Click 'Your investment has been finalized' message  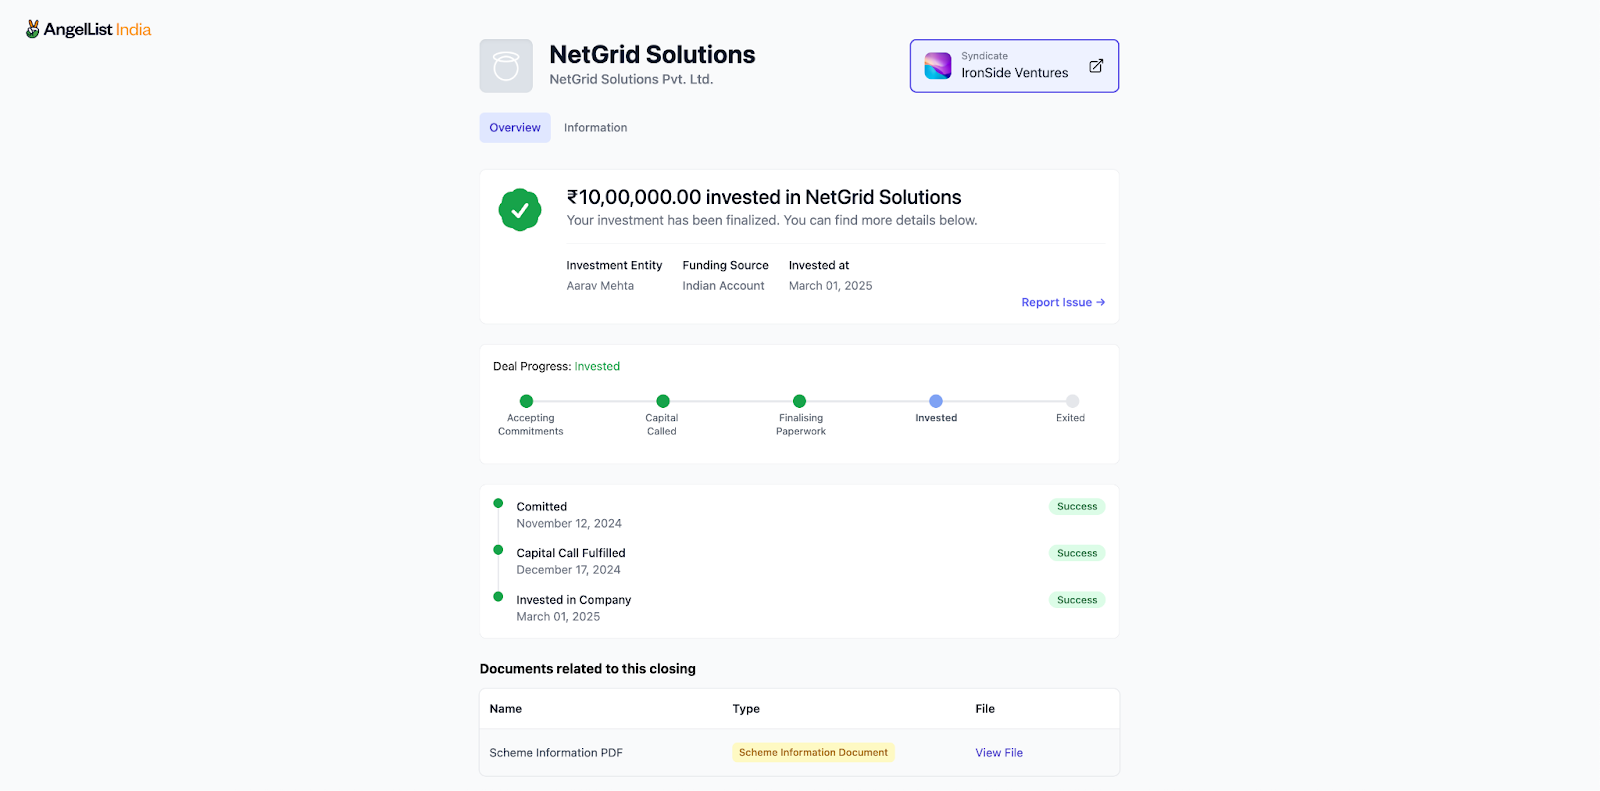[x=772, y=220]
